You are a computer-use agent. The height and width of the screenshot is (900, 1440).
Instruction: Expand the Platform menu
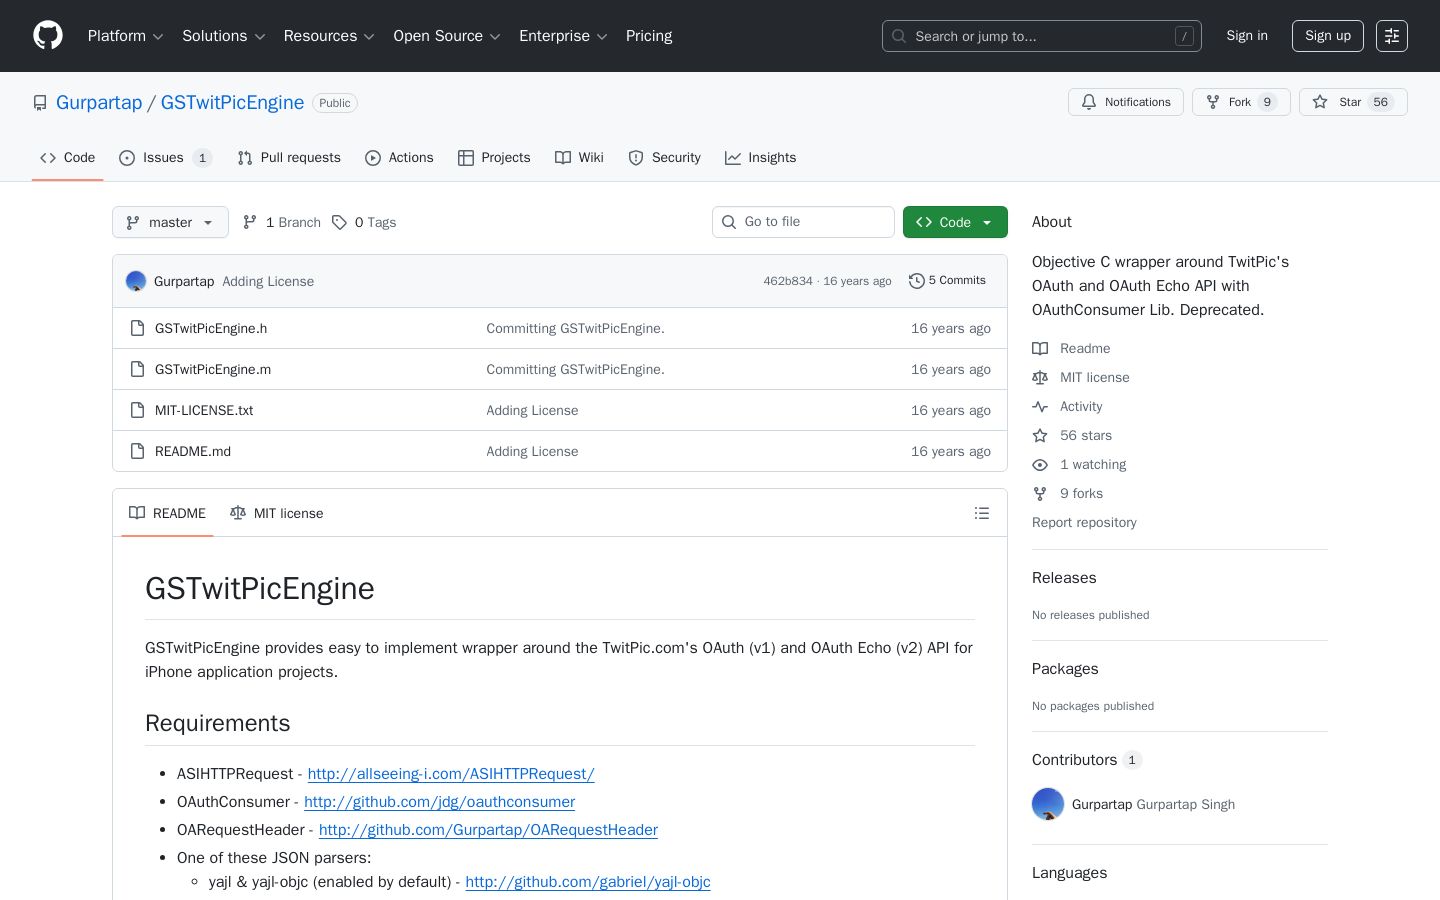[126, 36]
